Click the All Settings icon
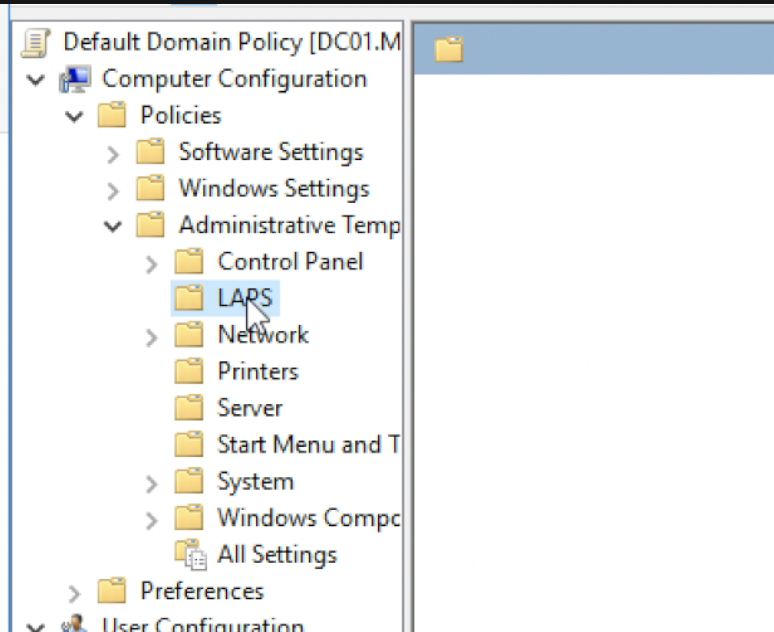This screenshot has width=774, height=632. (x=188, y=554)
